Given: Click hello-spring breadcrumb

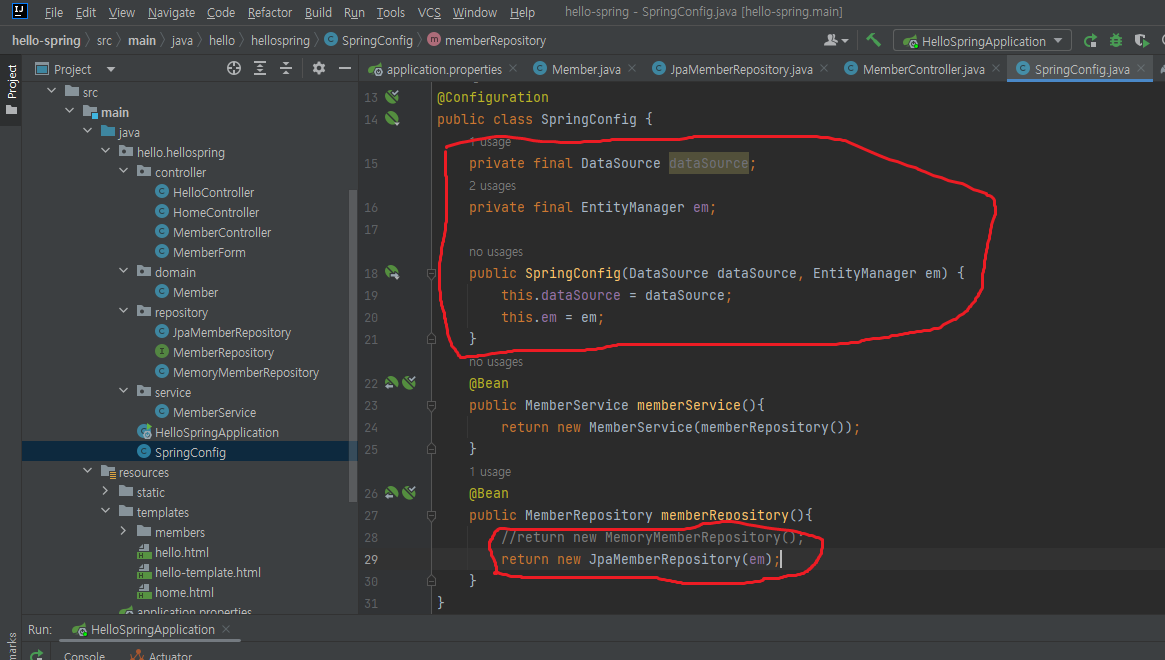Looking at the screenshot, I should pyautogui.click(x=46, y=40).
